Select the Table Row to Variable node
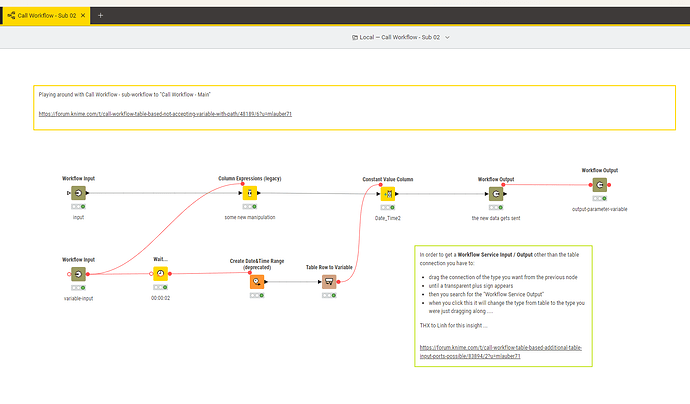This screenshot has height=404, width=690. pos(329,282)
